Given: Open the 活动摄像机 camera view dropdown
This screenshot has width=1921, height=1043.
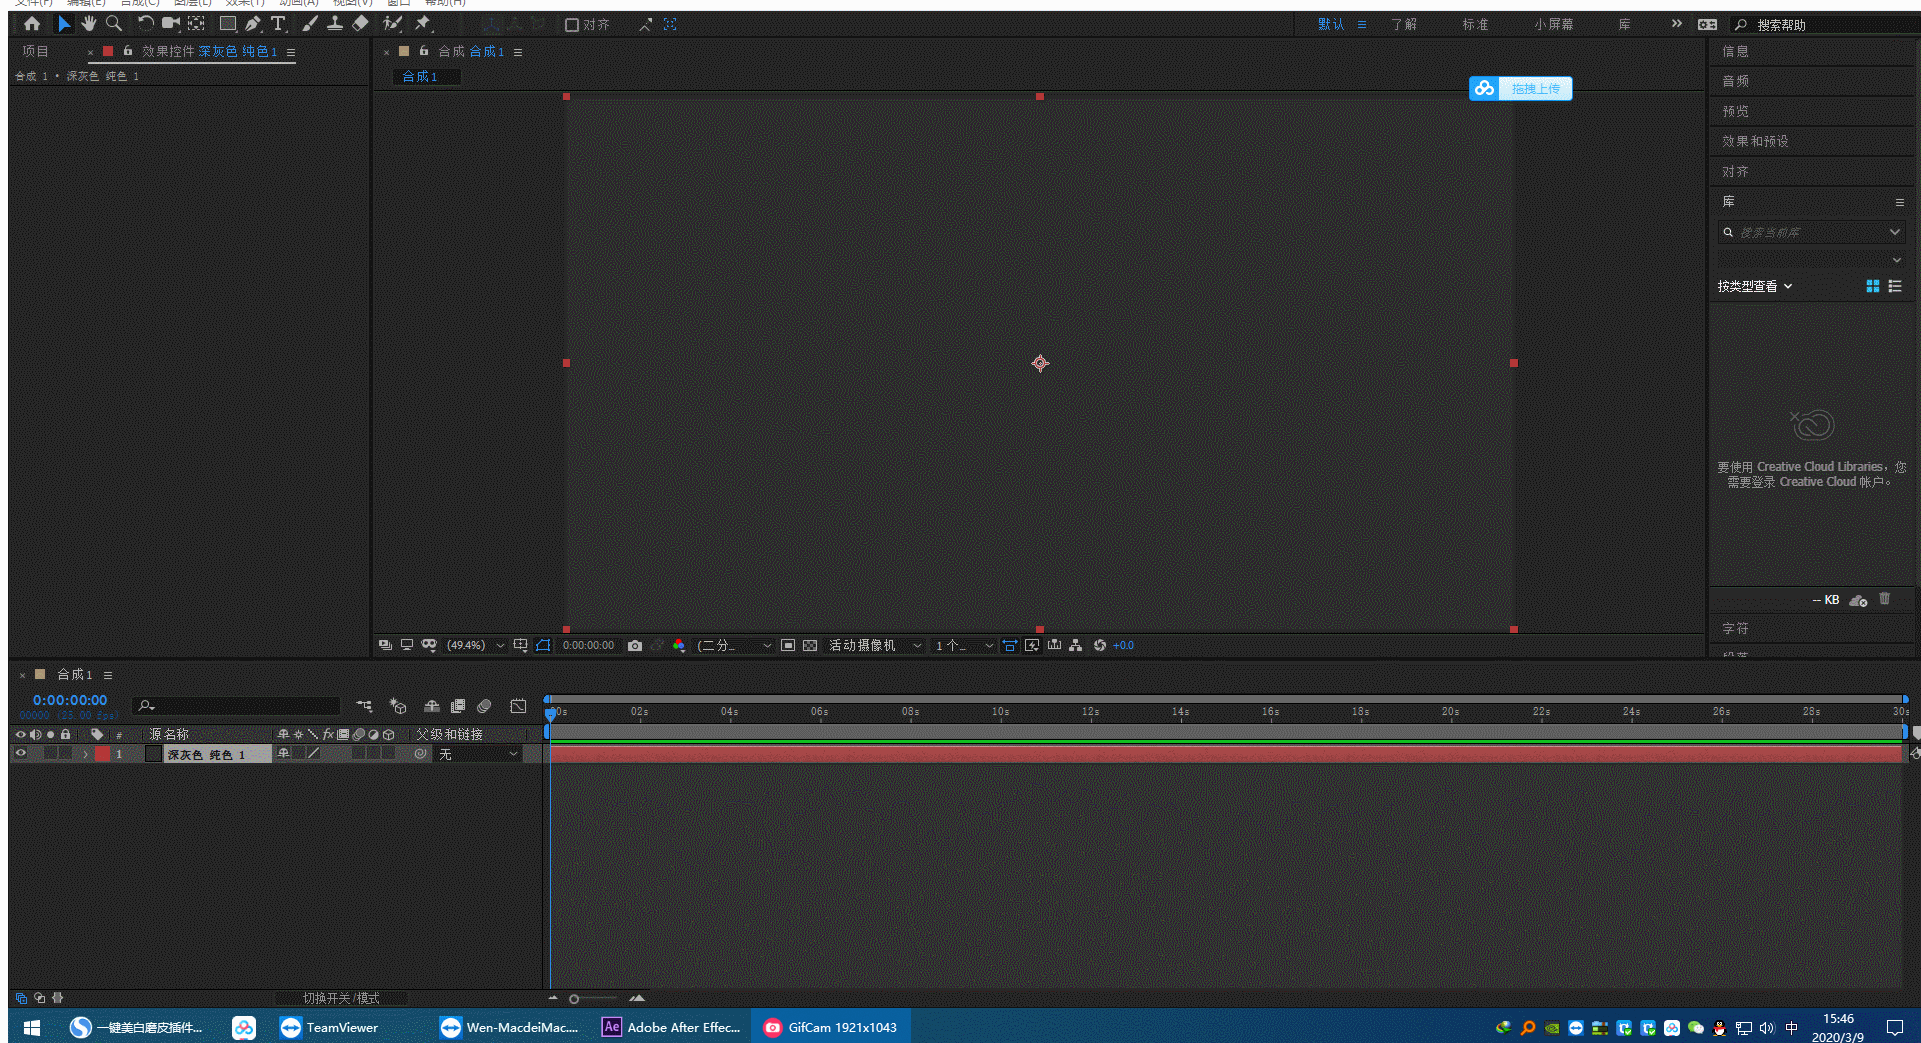Looking at the screenshot, I should 875,646.
